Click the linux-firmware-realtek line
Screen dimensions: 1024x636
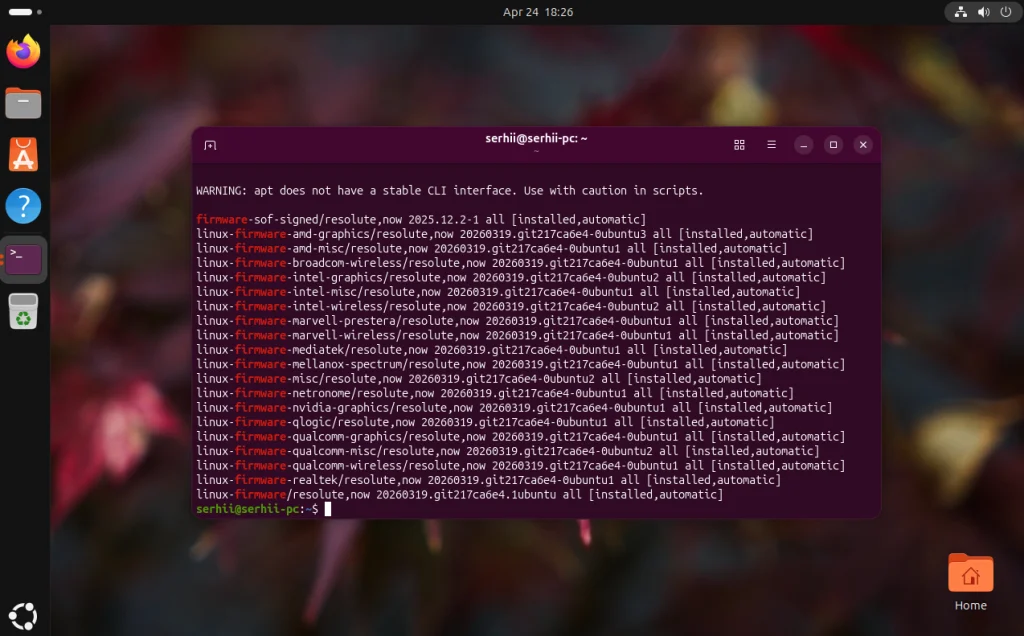coord(488,480)
